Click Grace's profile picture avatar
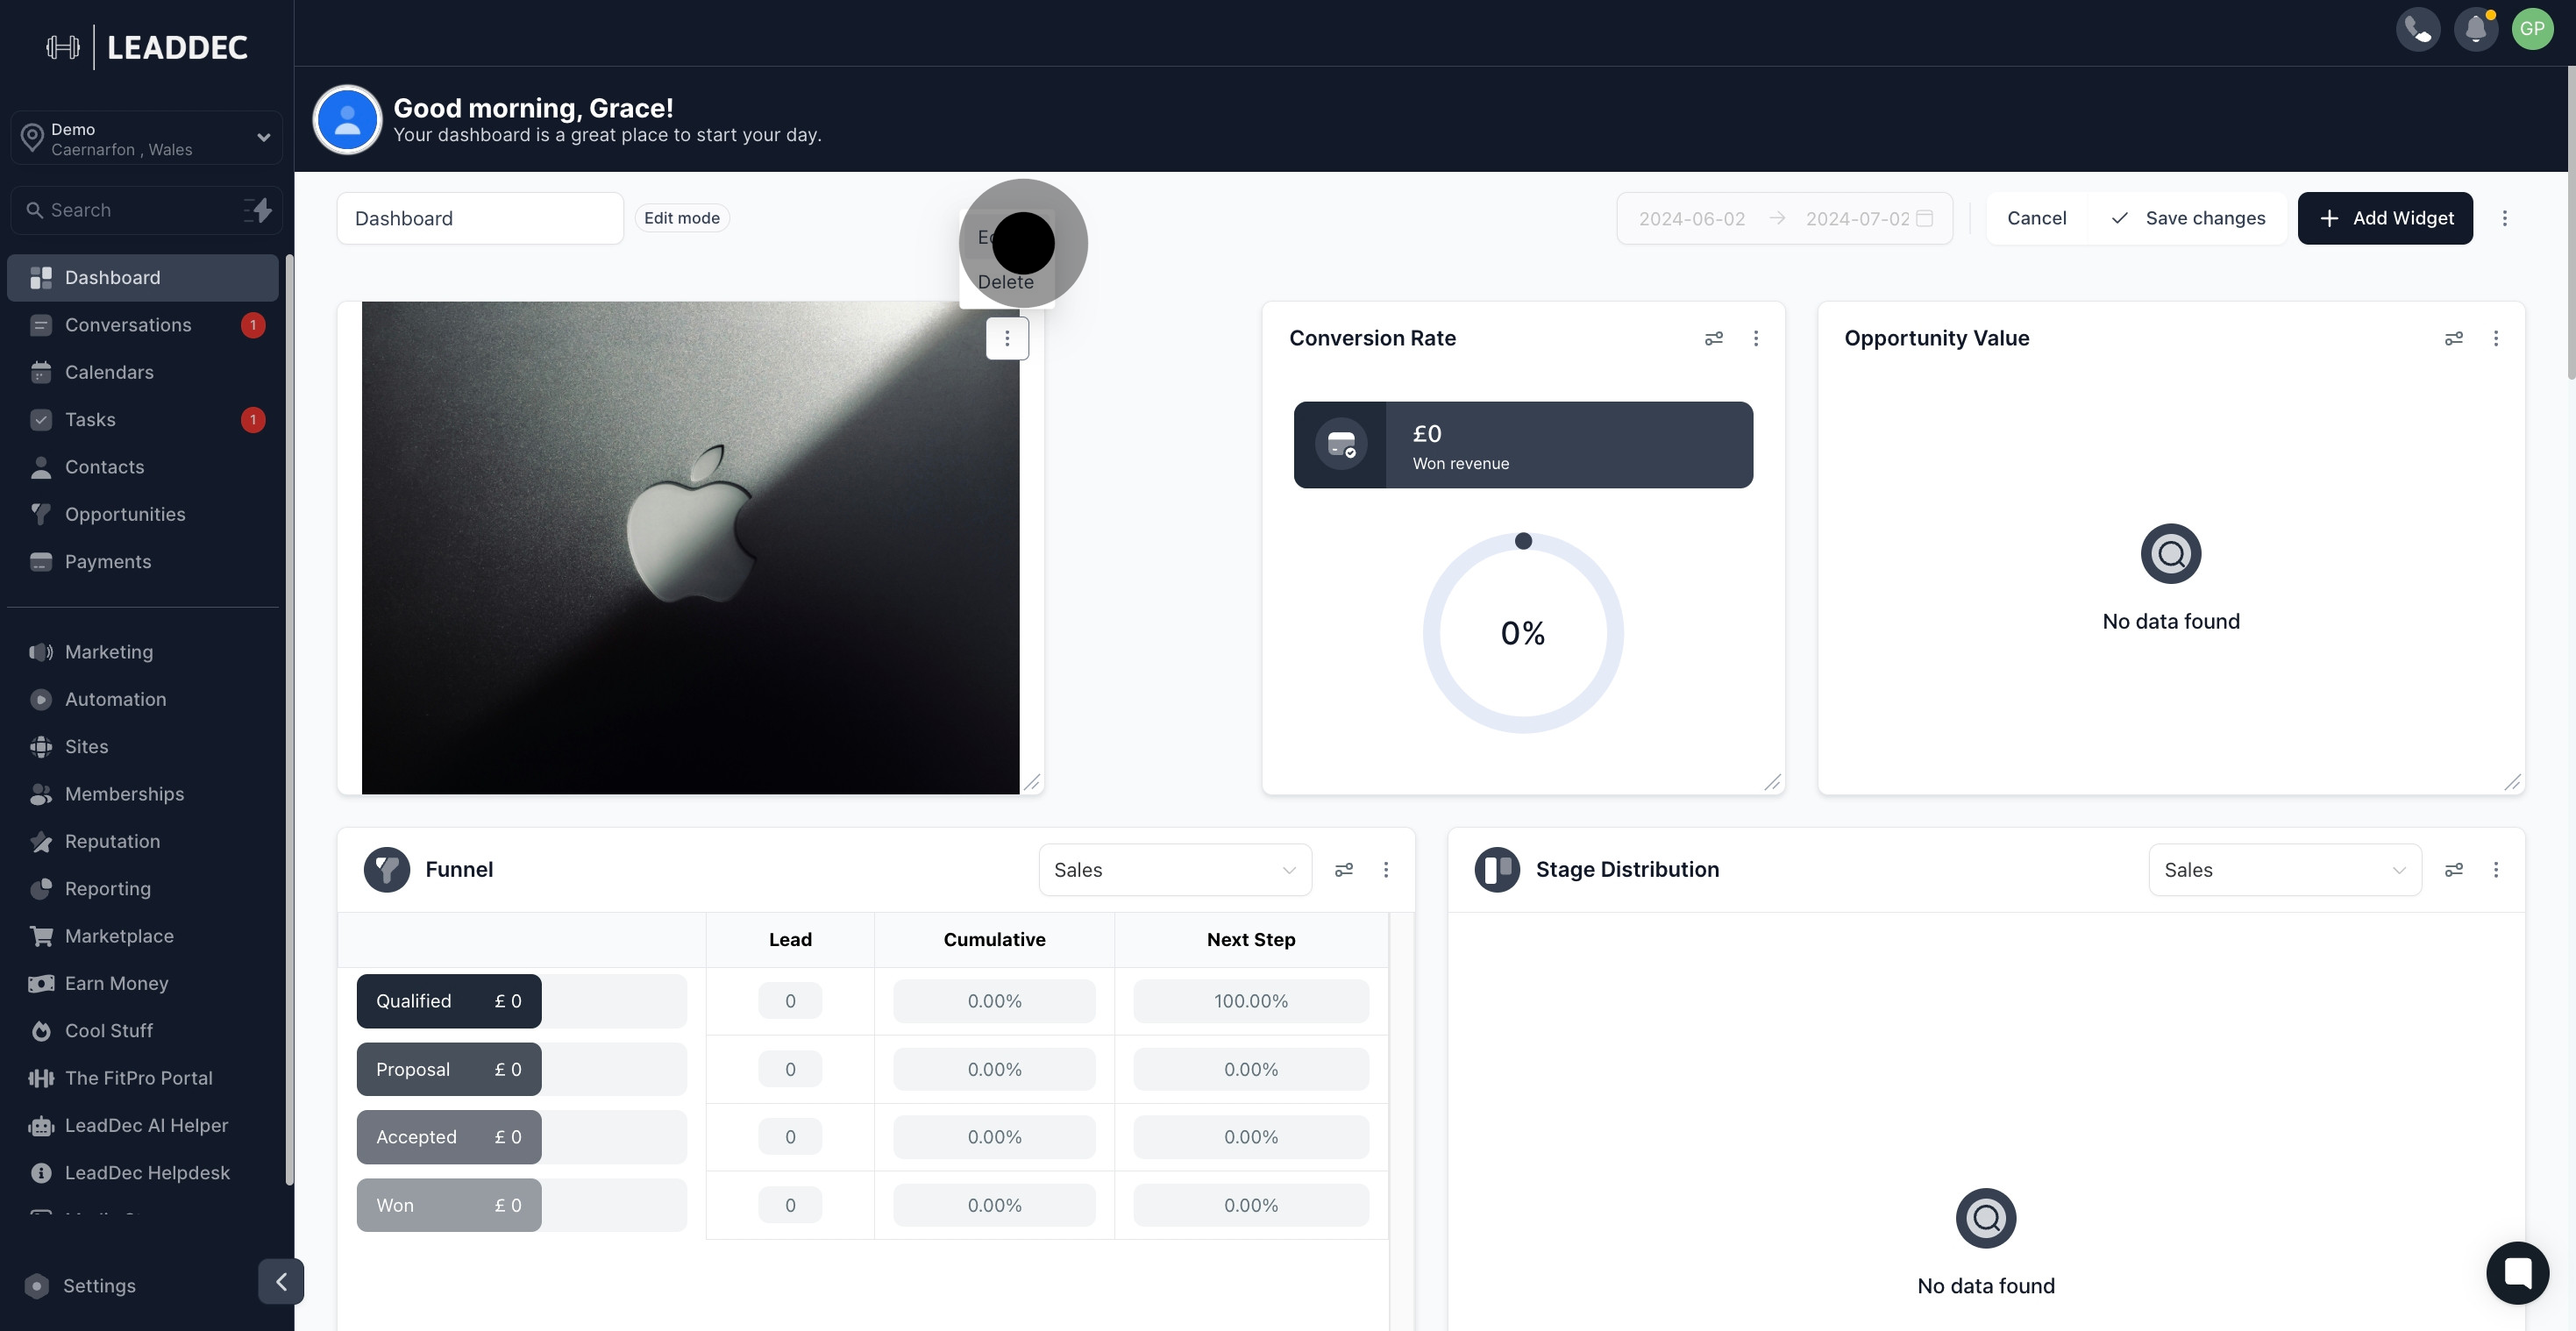 tap(347, 120)
